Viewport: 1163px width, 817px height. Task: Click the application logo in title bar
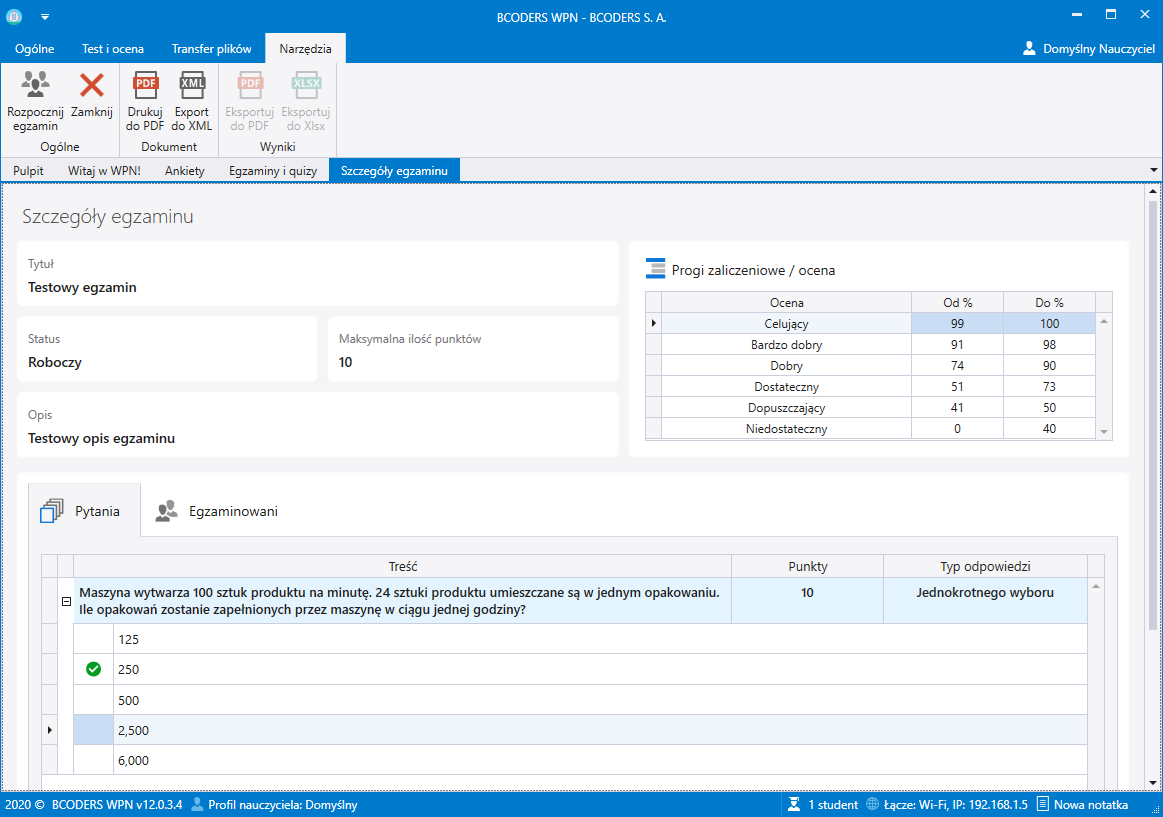pos(14,16)
